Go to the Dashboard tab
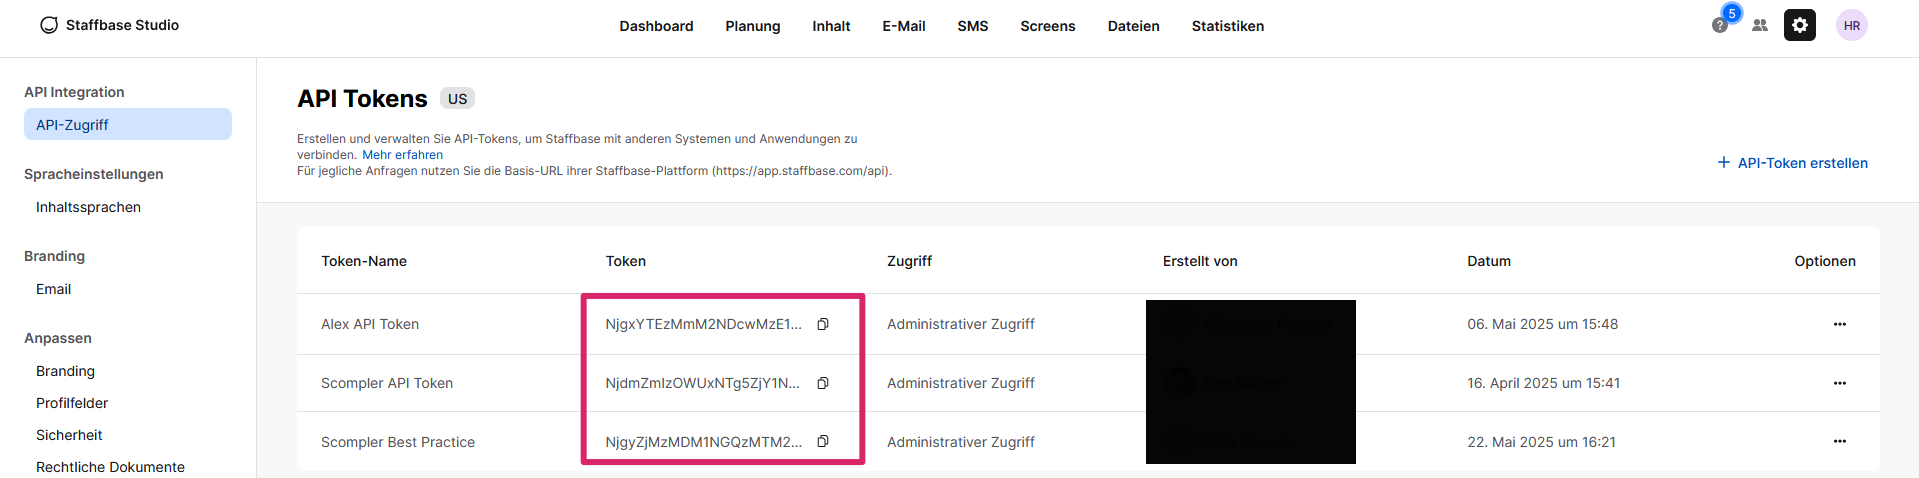 click(x=656, y=26)
